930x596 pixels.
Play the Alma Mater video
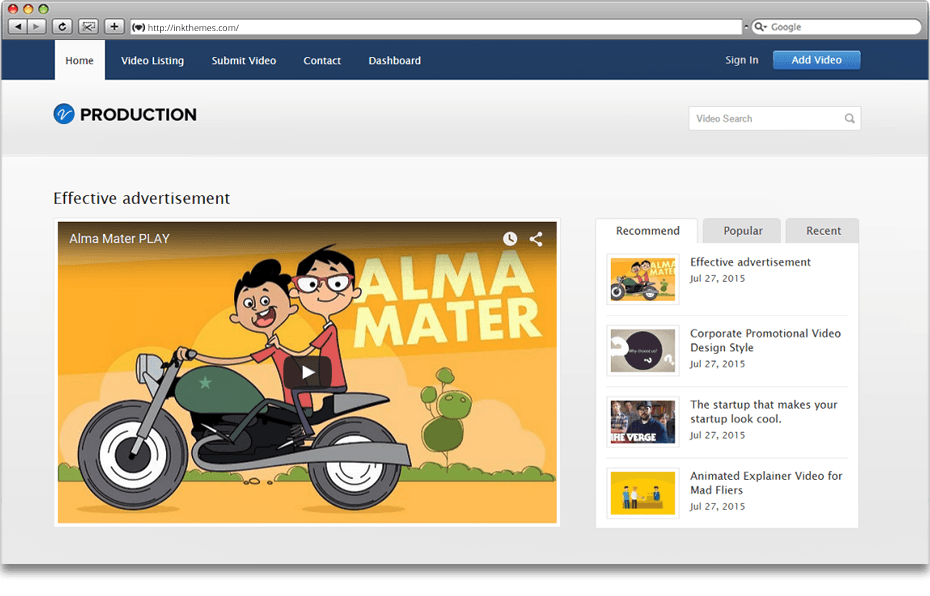pos(307,372)
